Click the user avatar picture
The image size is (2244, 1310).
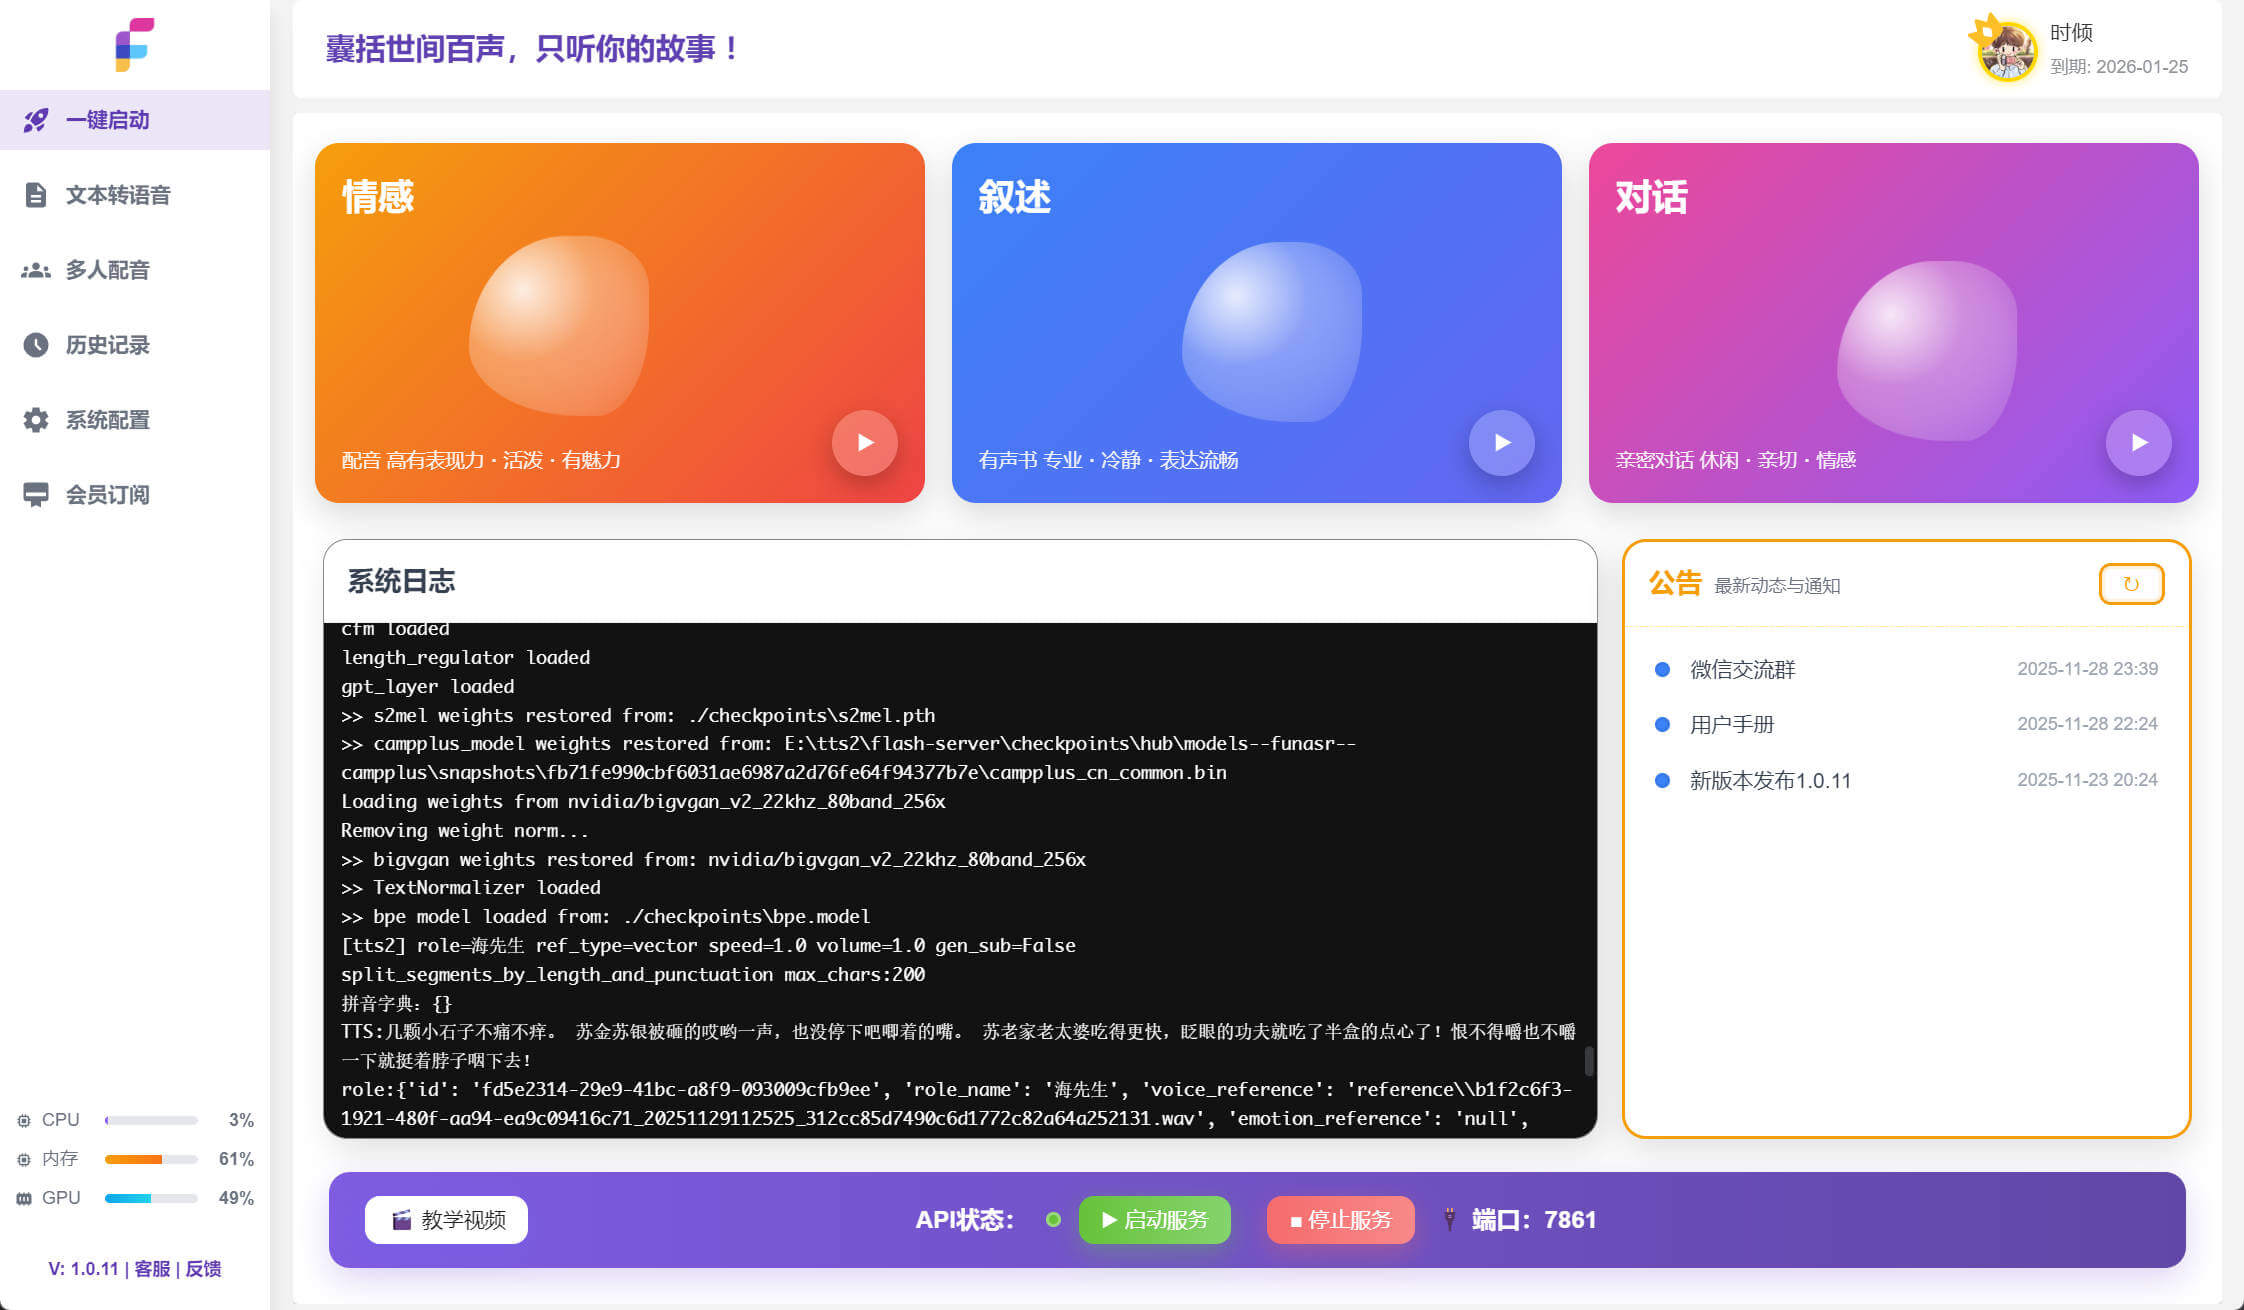tap(2006, 50)
